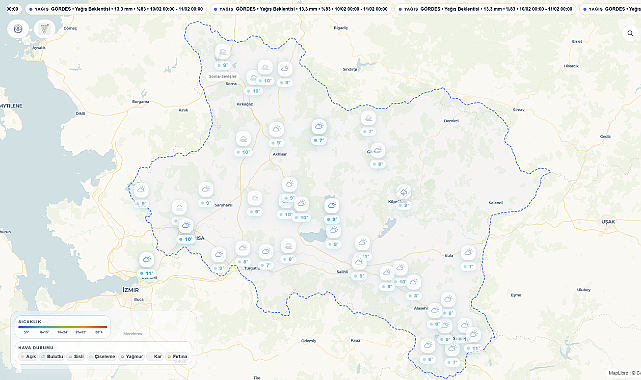Open the search magnifier icon
Screen dimensions: 641x380
[630, 33]
